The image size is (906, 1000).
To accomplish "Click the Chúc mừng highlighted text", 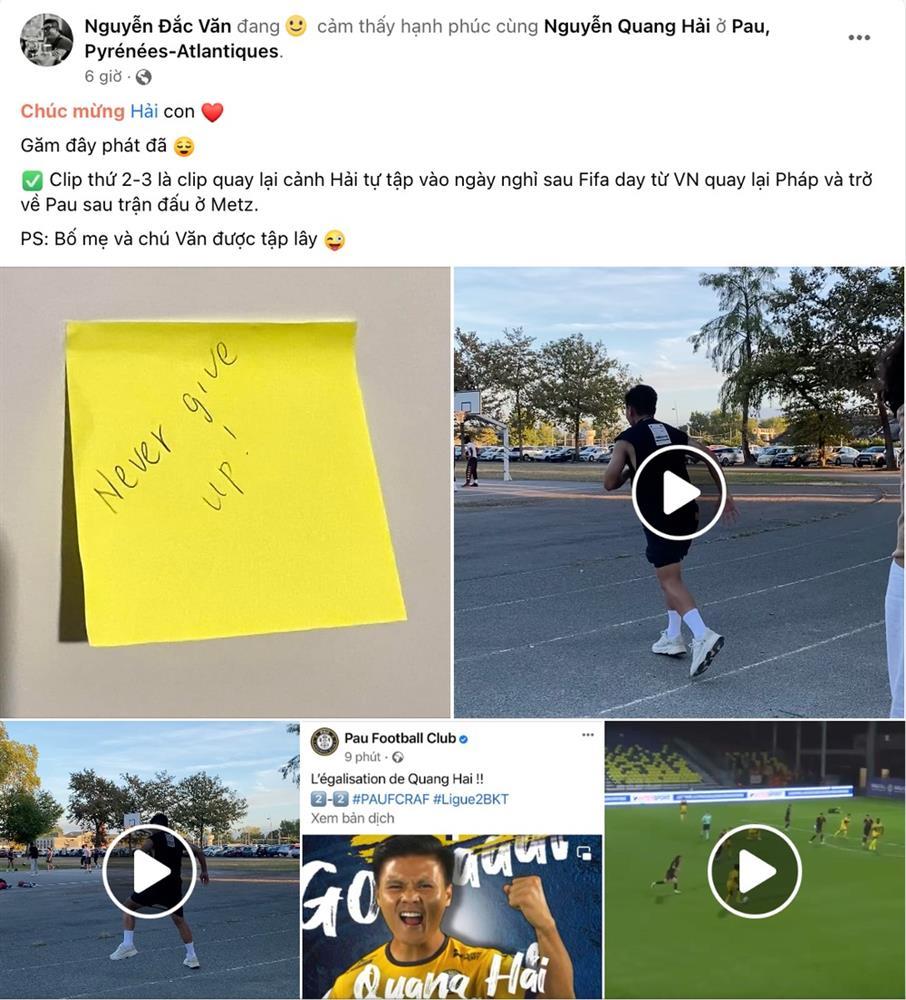I will coord(72,111).
